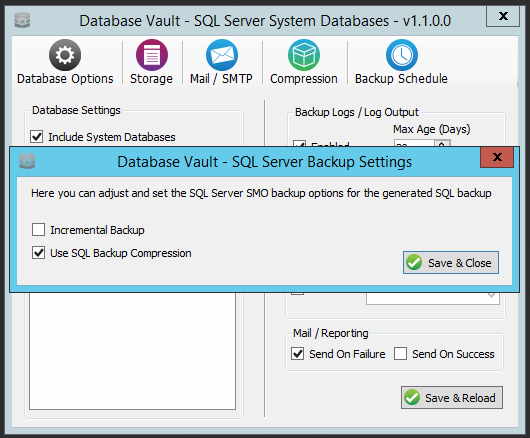
Task: Open Database Options gear icon
Action: pyautogui.click(x=65, y=55)
